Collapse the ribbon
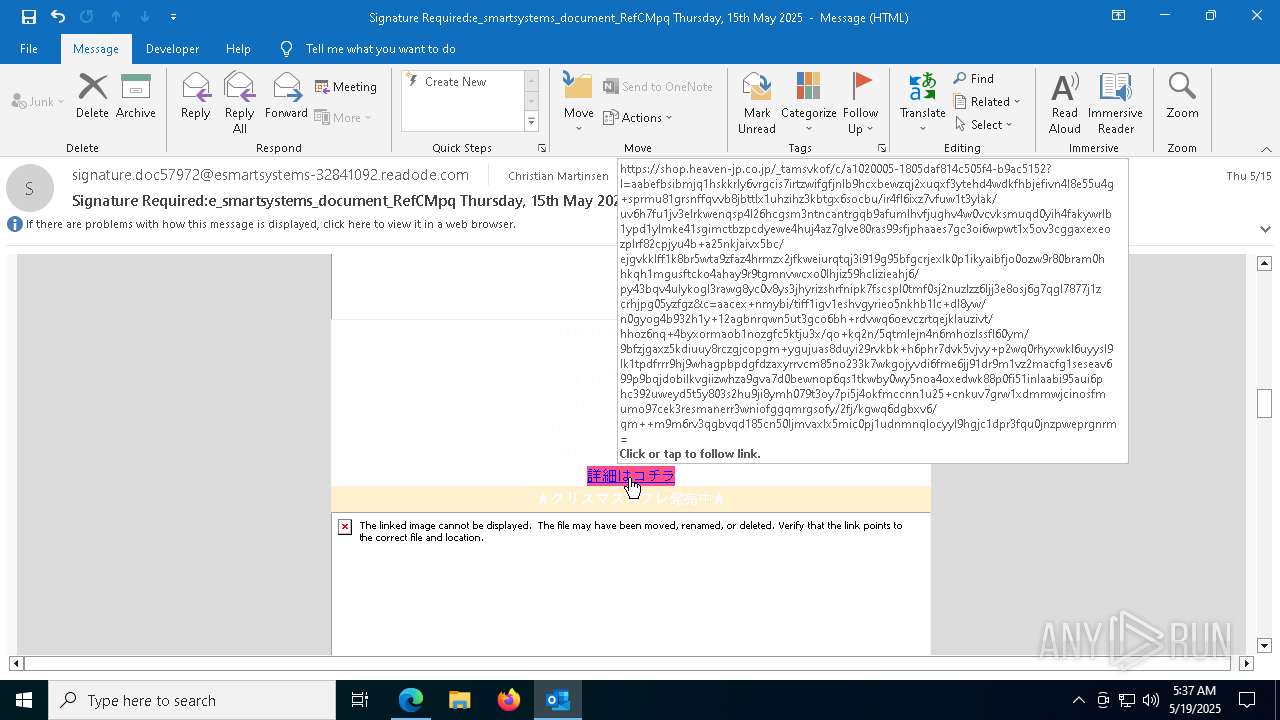Viewport: 1280px width, 720px height. 1266,149
